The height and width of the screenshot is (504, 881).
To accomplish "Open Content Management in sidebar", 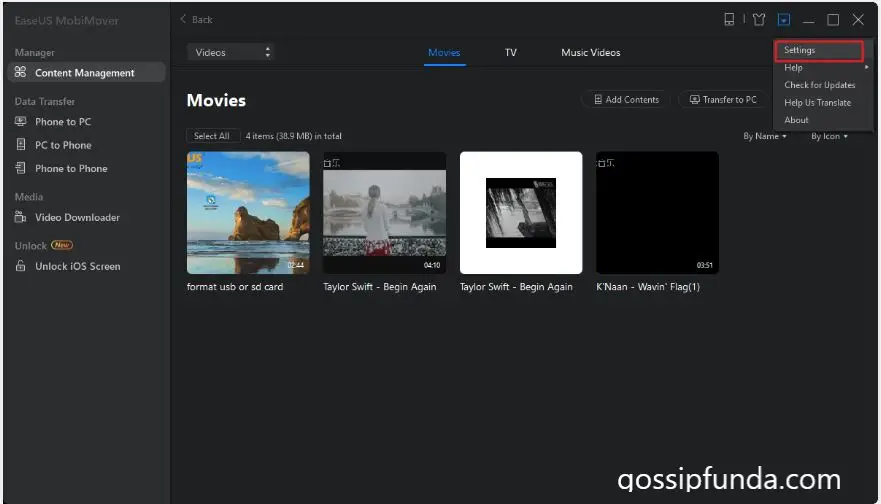I will coord(86,72).
